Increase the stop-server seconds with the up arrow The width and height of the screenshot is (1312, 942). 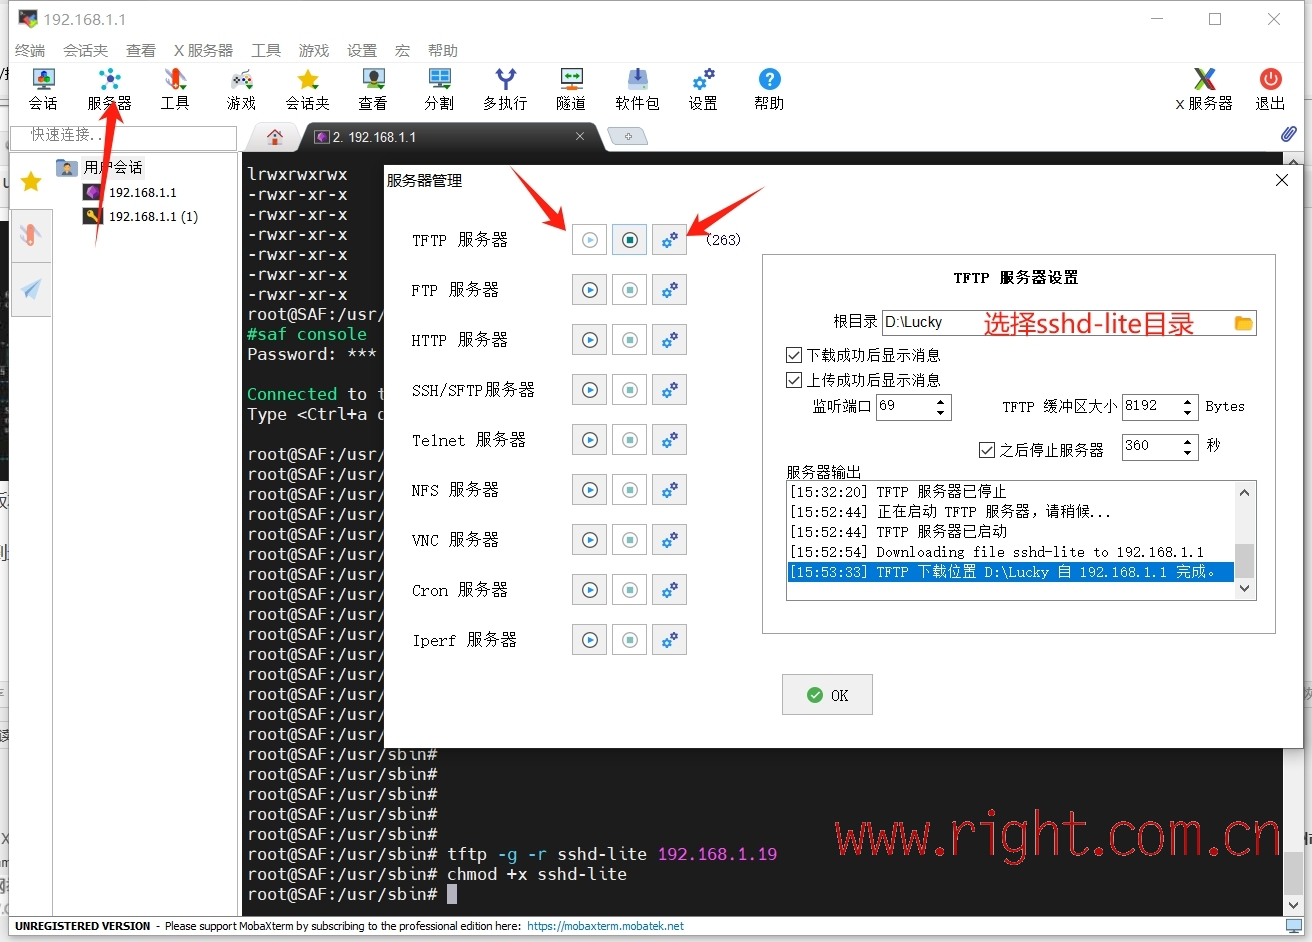click(x=1187, y=441)
